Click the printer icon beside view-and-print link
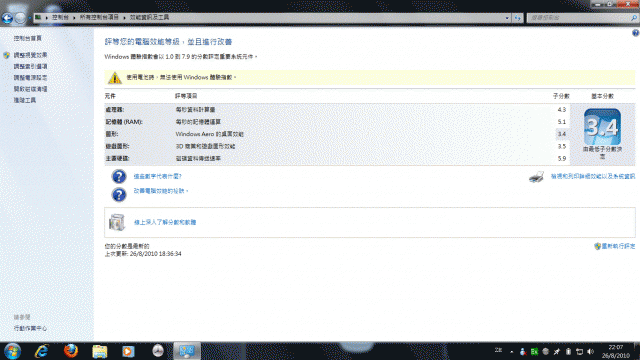 (536, 177)
